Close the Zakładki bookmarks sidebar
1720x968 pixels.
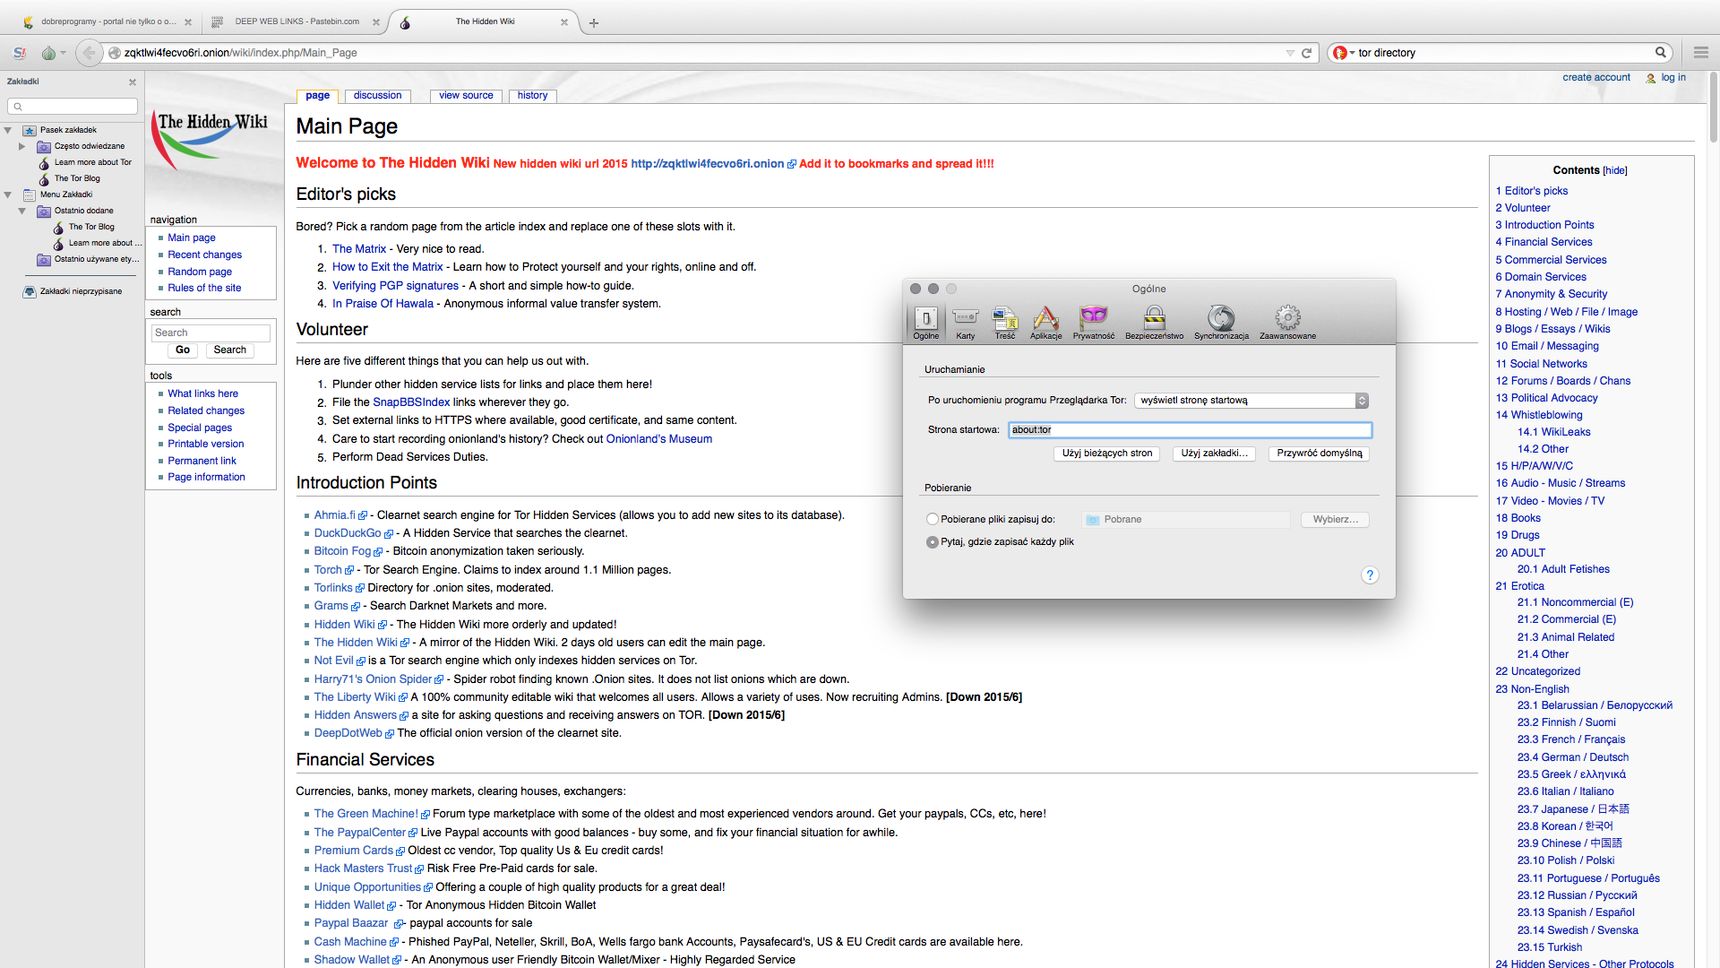pos(132,82)
